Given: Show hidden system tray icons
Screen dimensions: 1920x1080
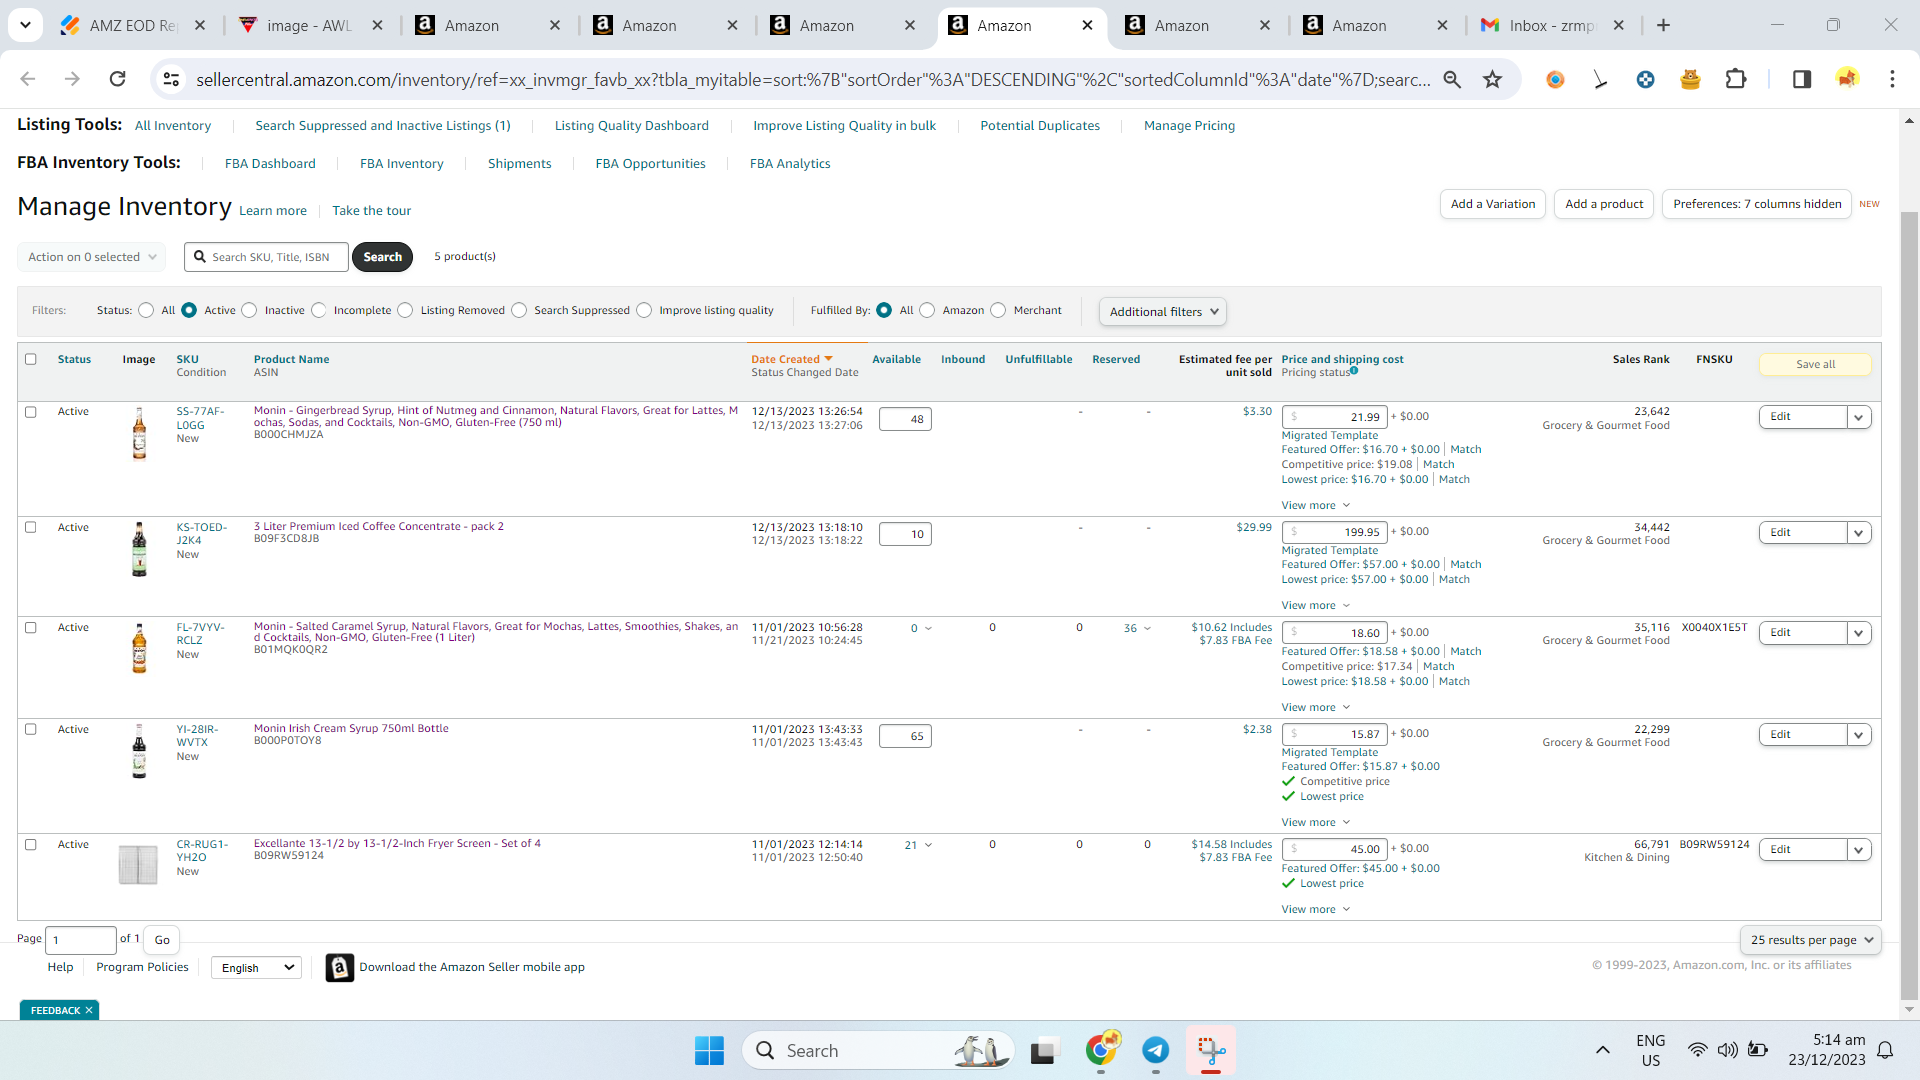Looking at the screenshot, I should pos(1602,1050).
